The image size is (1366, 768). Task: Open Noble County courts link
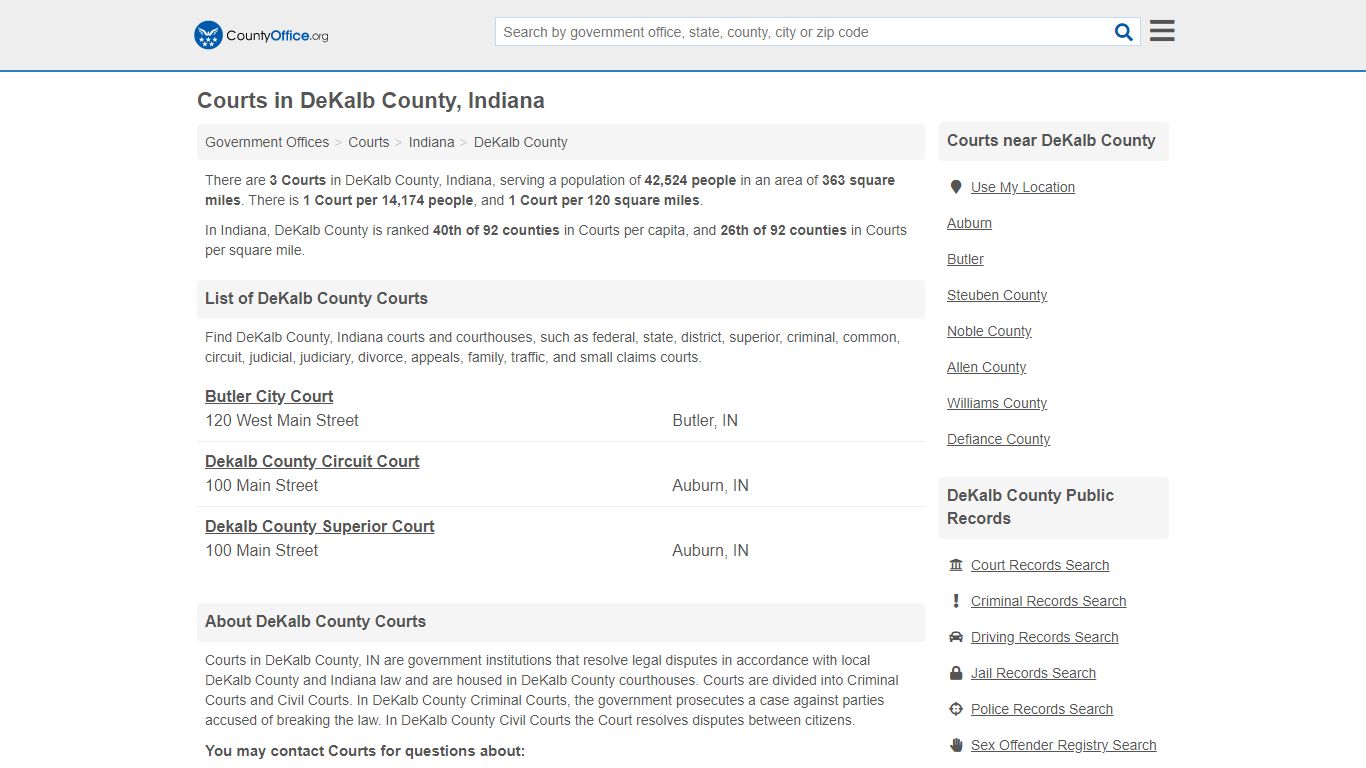989,331
